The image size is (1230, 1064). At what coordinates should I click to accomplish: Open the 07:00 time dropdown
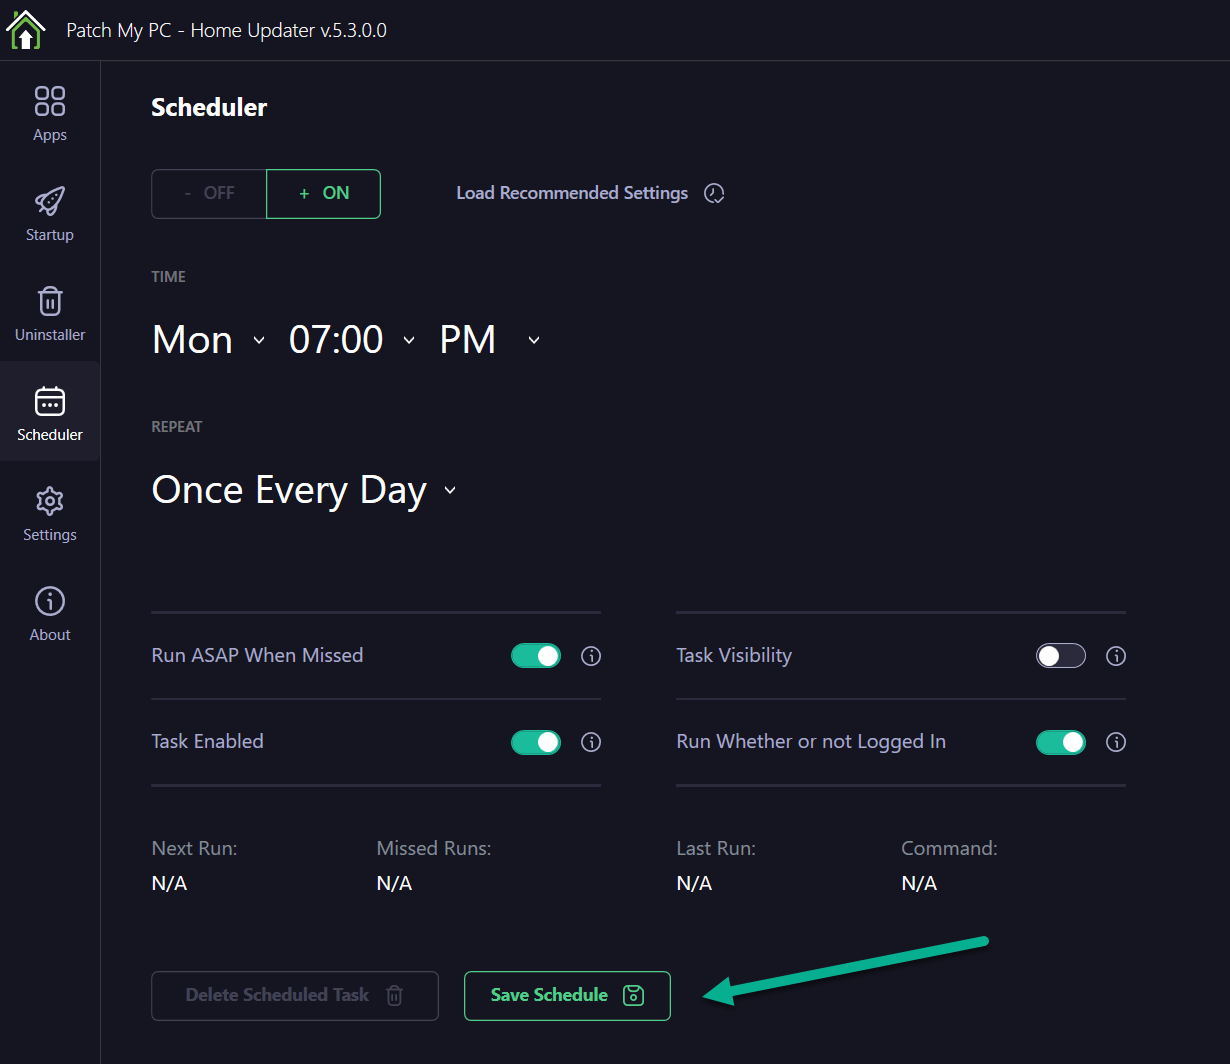pos(351,340)
